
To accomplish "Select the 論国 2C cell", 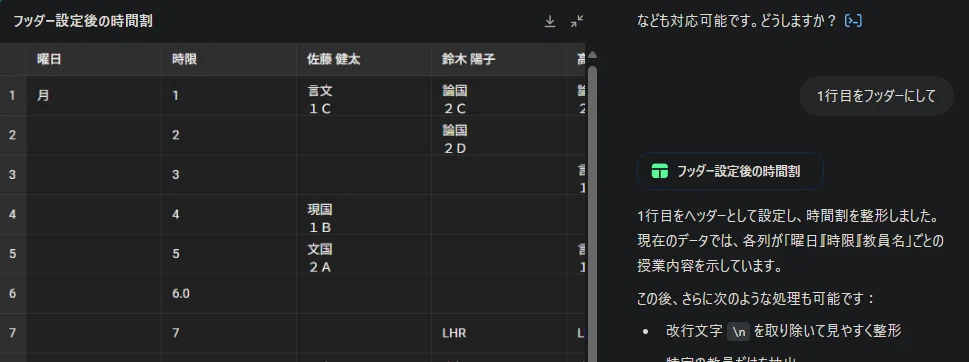I will (x=499, y=96).
